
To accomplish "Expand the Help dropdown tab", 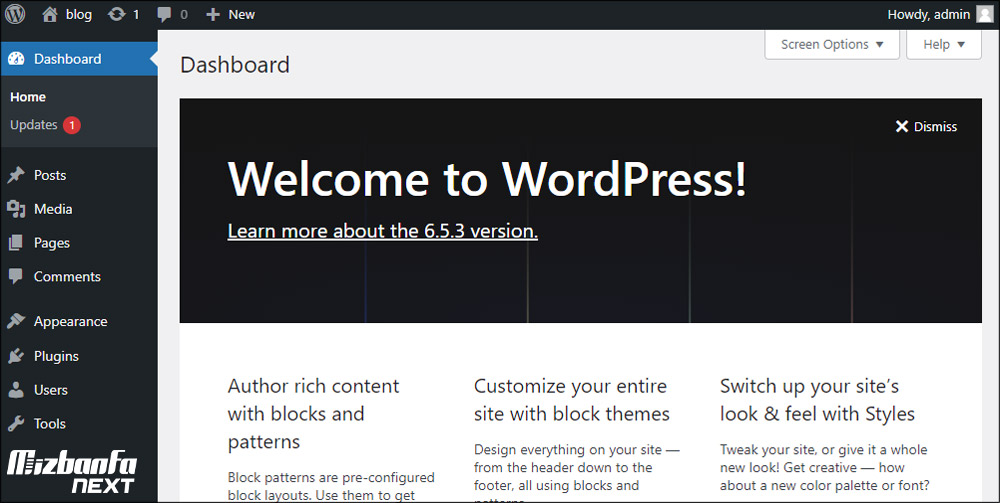I will click(x=944, y=45).
